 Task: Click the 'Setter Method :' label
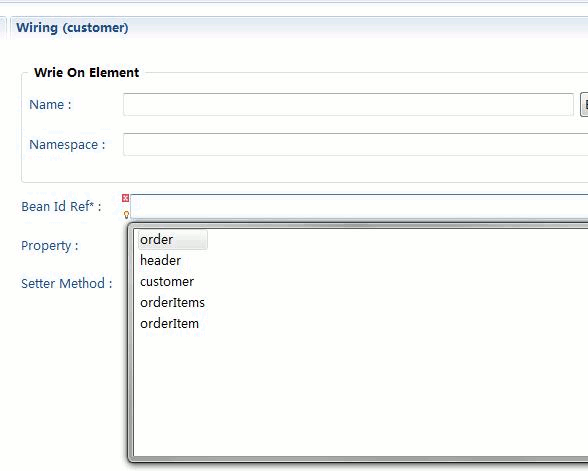tap(66, 284)
